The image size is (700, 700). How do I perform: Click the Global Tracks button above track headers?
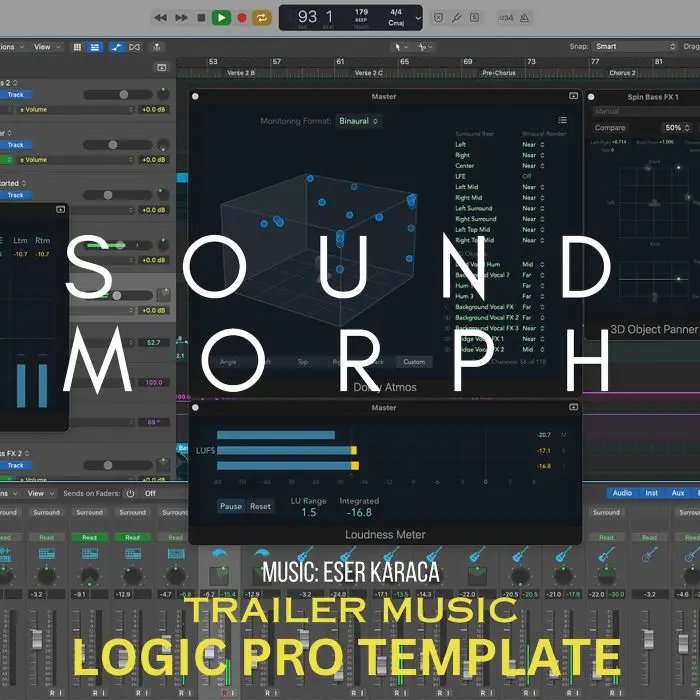point(162,67)
